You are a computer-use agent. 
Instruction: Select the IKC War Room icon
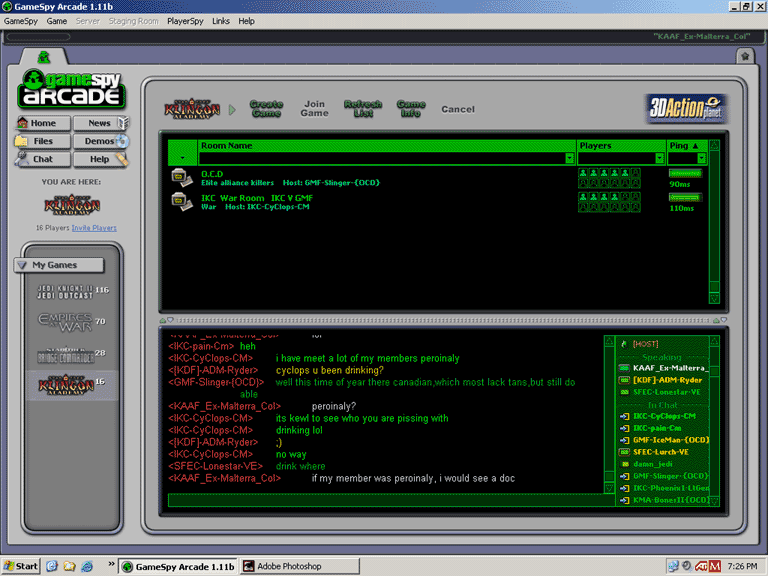pyautogui.click(x=182, y=201)
